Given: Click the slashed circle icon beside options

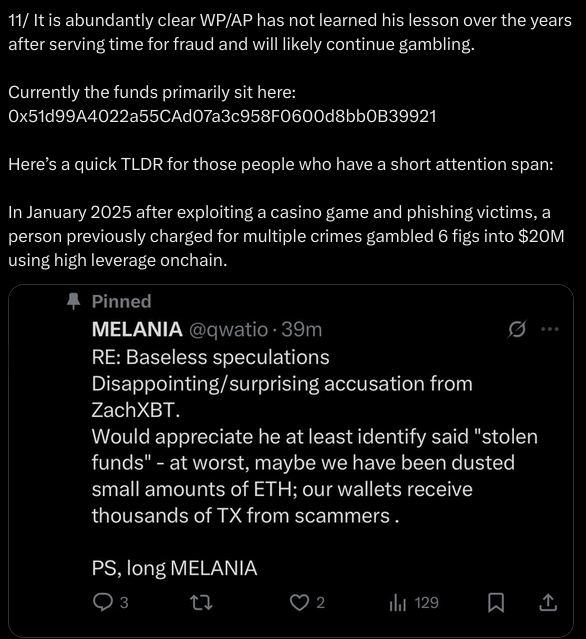Looking at the screenshot, I should pos(517,329).
